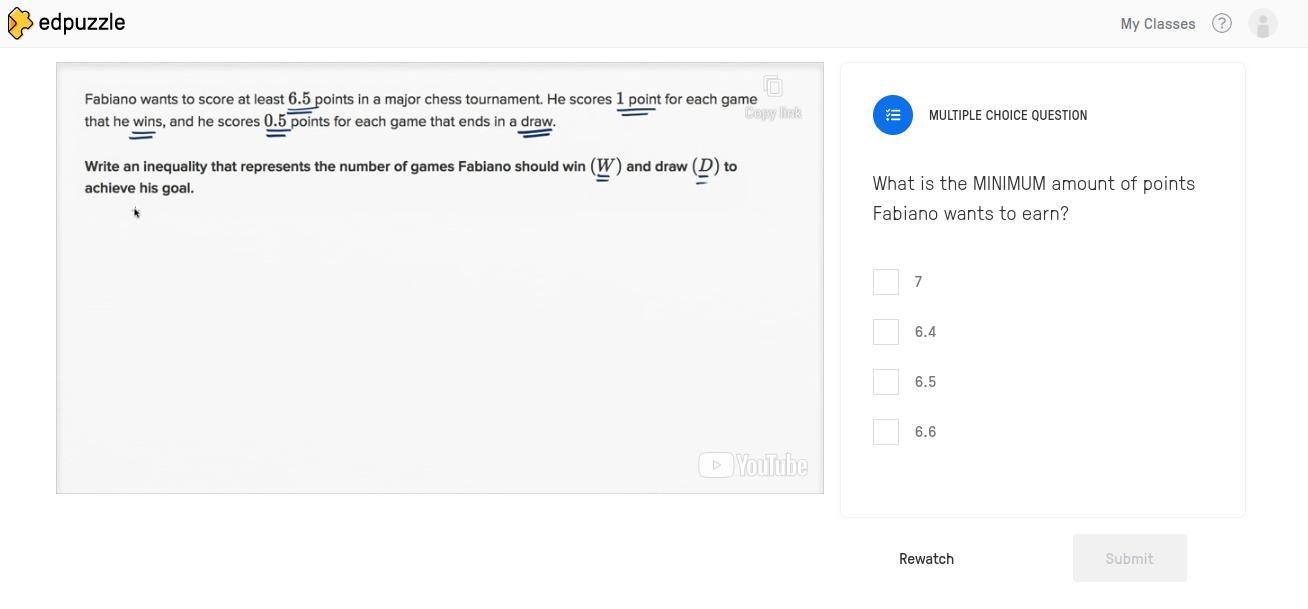
Task: Mark the 6.6 answer checkbox
Action: click(885, 432)
